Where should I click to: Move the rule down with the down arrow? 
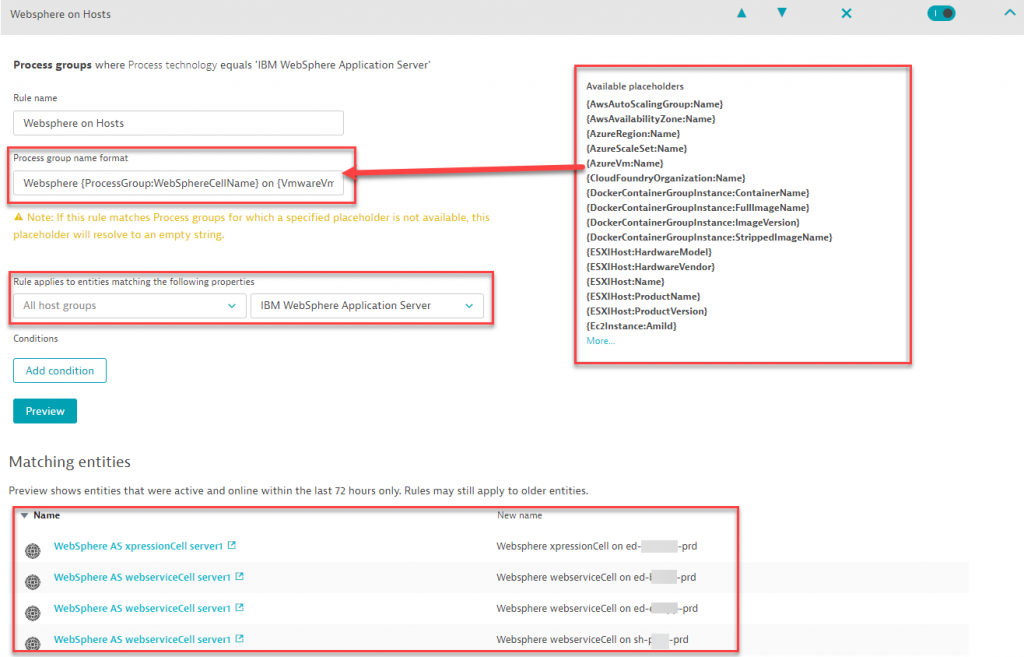point(782,14)
